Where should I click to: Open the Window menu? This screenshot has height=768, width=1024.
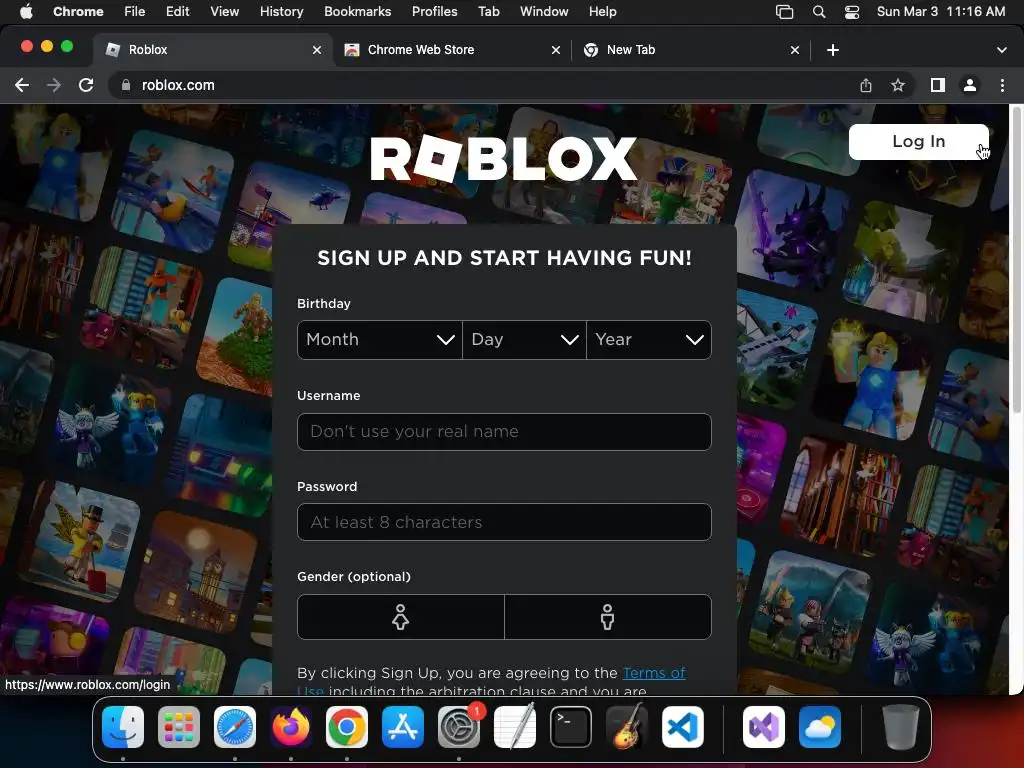[x=544, y=12]
